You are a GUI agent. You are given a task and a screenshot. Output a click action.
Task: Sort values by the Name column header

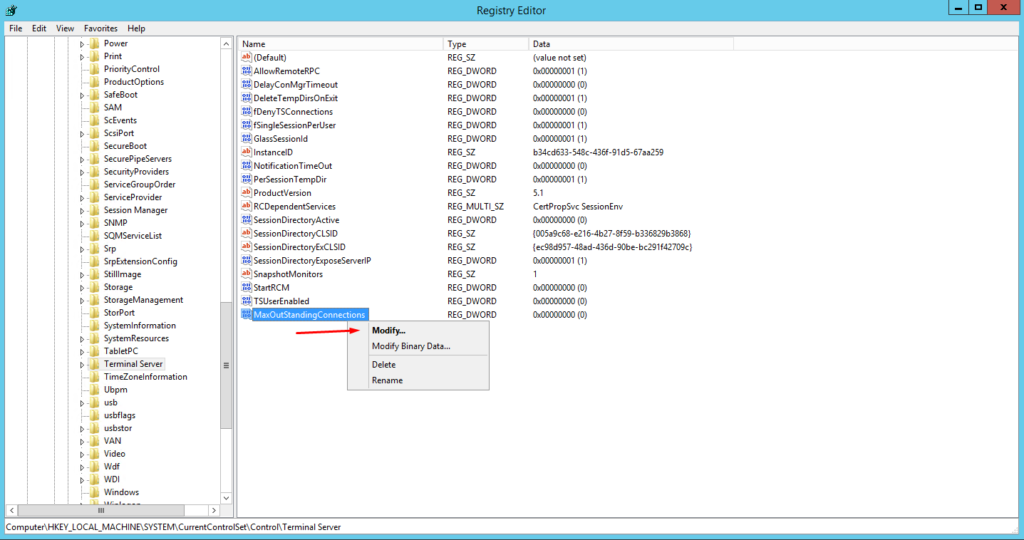340,44
